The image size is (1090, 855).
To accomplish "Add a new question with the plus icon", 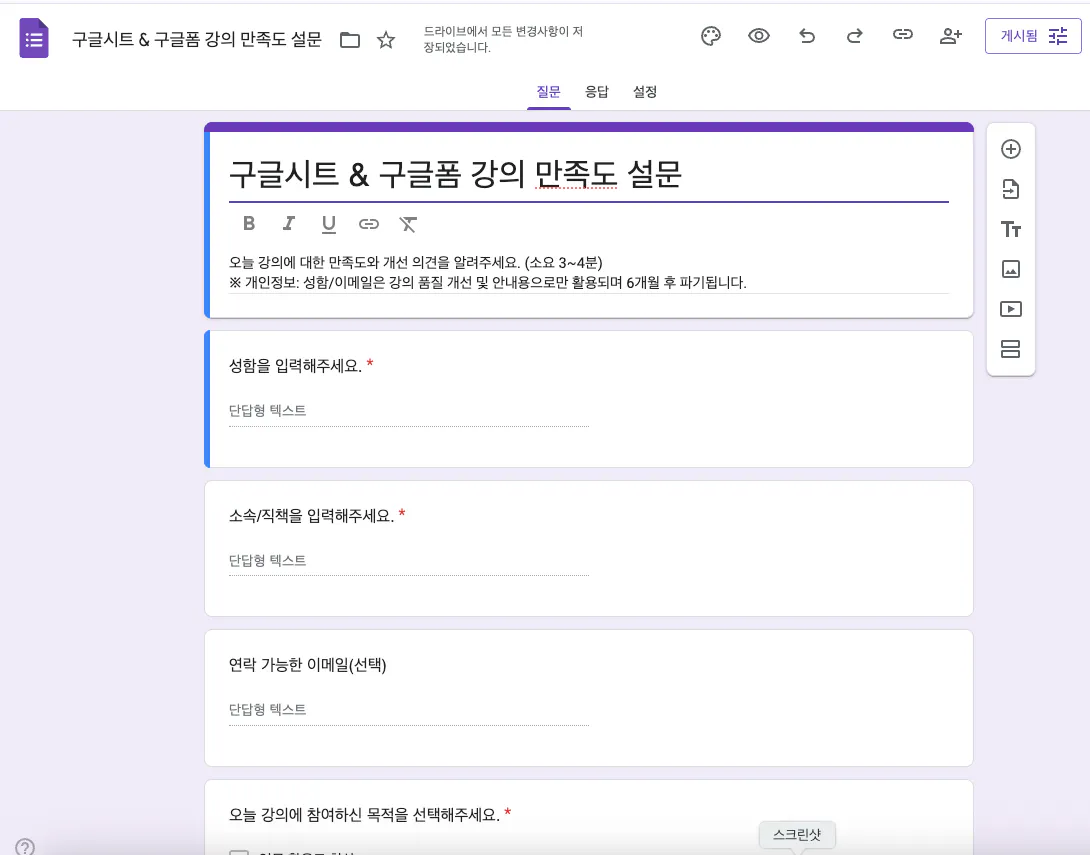I will click(x=1011, y=149).
